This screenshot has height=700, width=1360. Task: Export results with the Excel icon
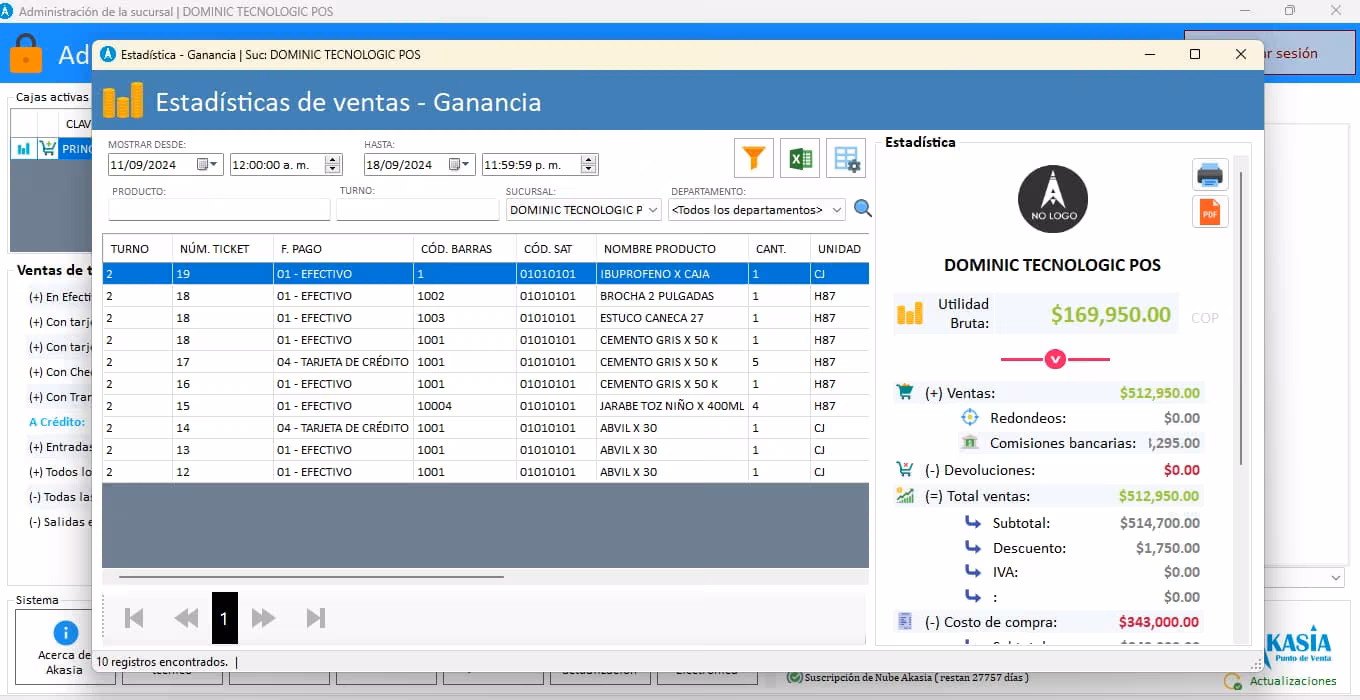[x=800, y=158]
